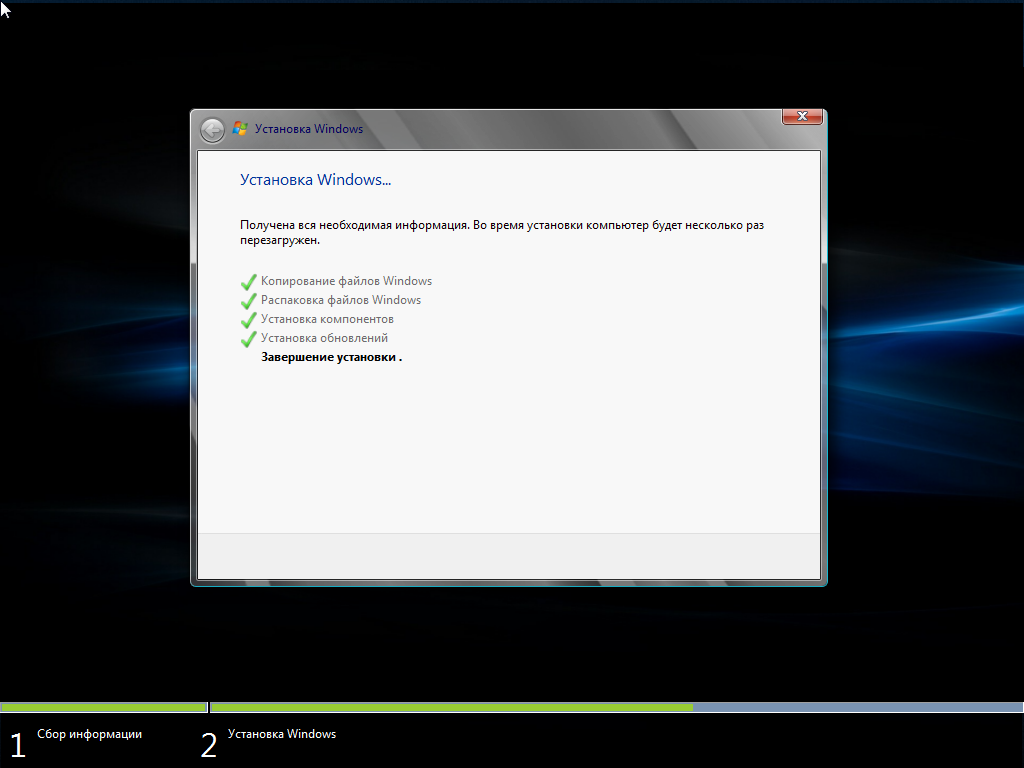Click the round back arrow button
Viewport: 1024px width, 768px height.
(x=212, y=131)
